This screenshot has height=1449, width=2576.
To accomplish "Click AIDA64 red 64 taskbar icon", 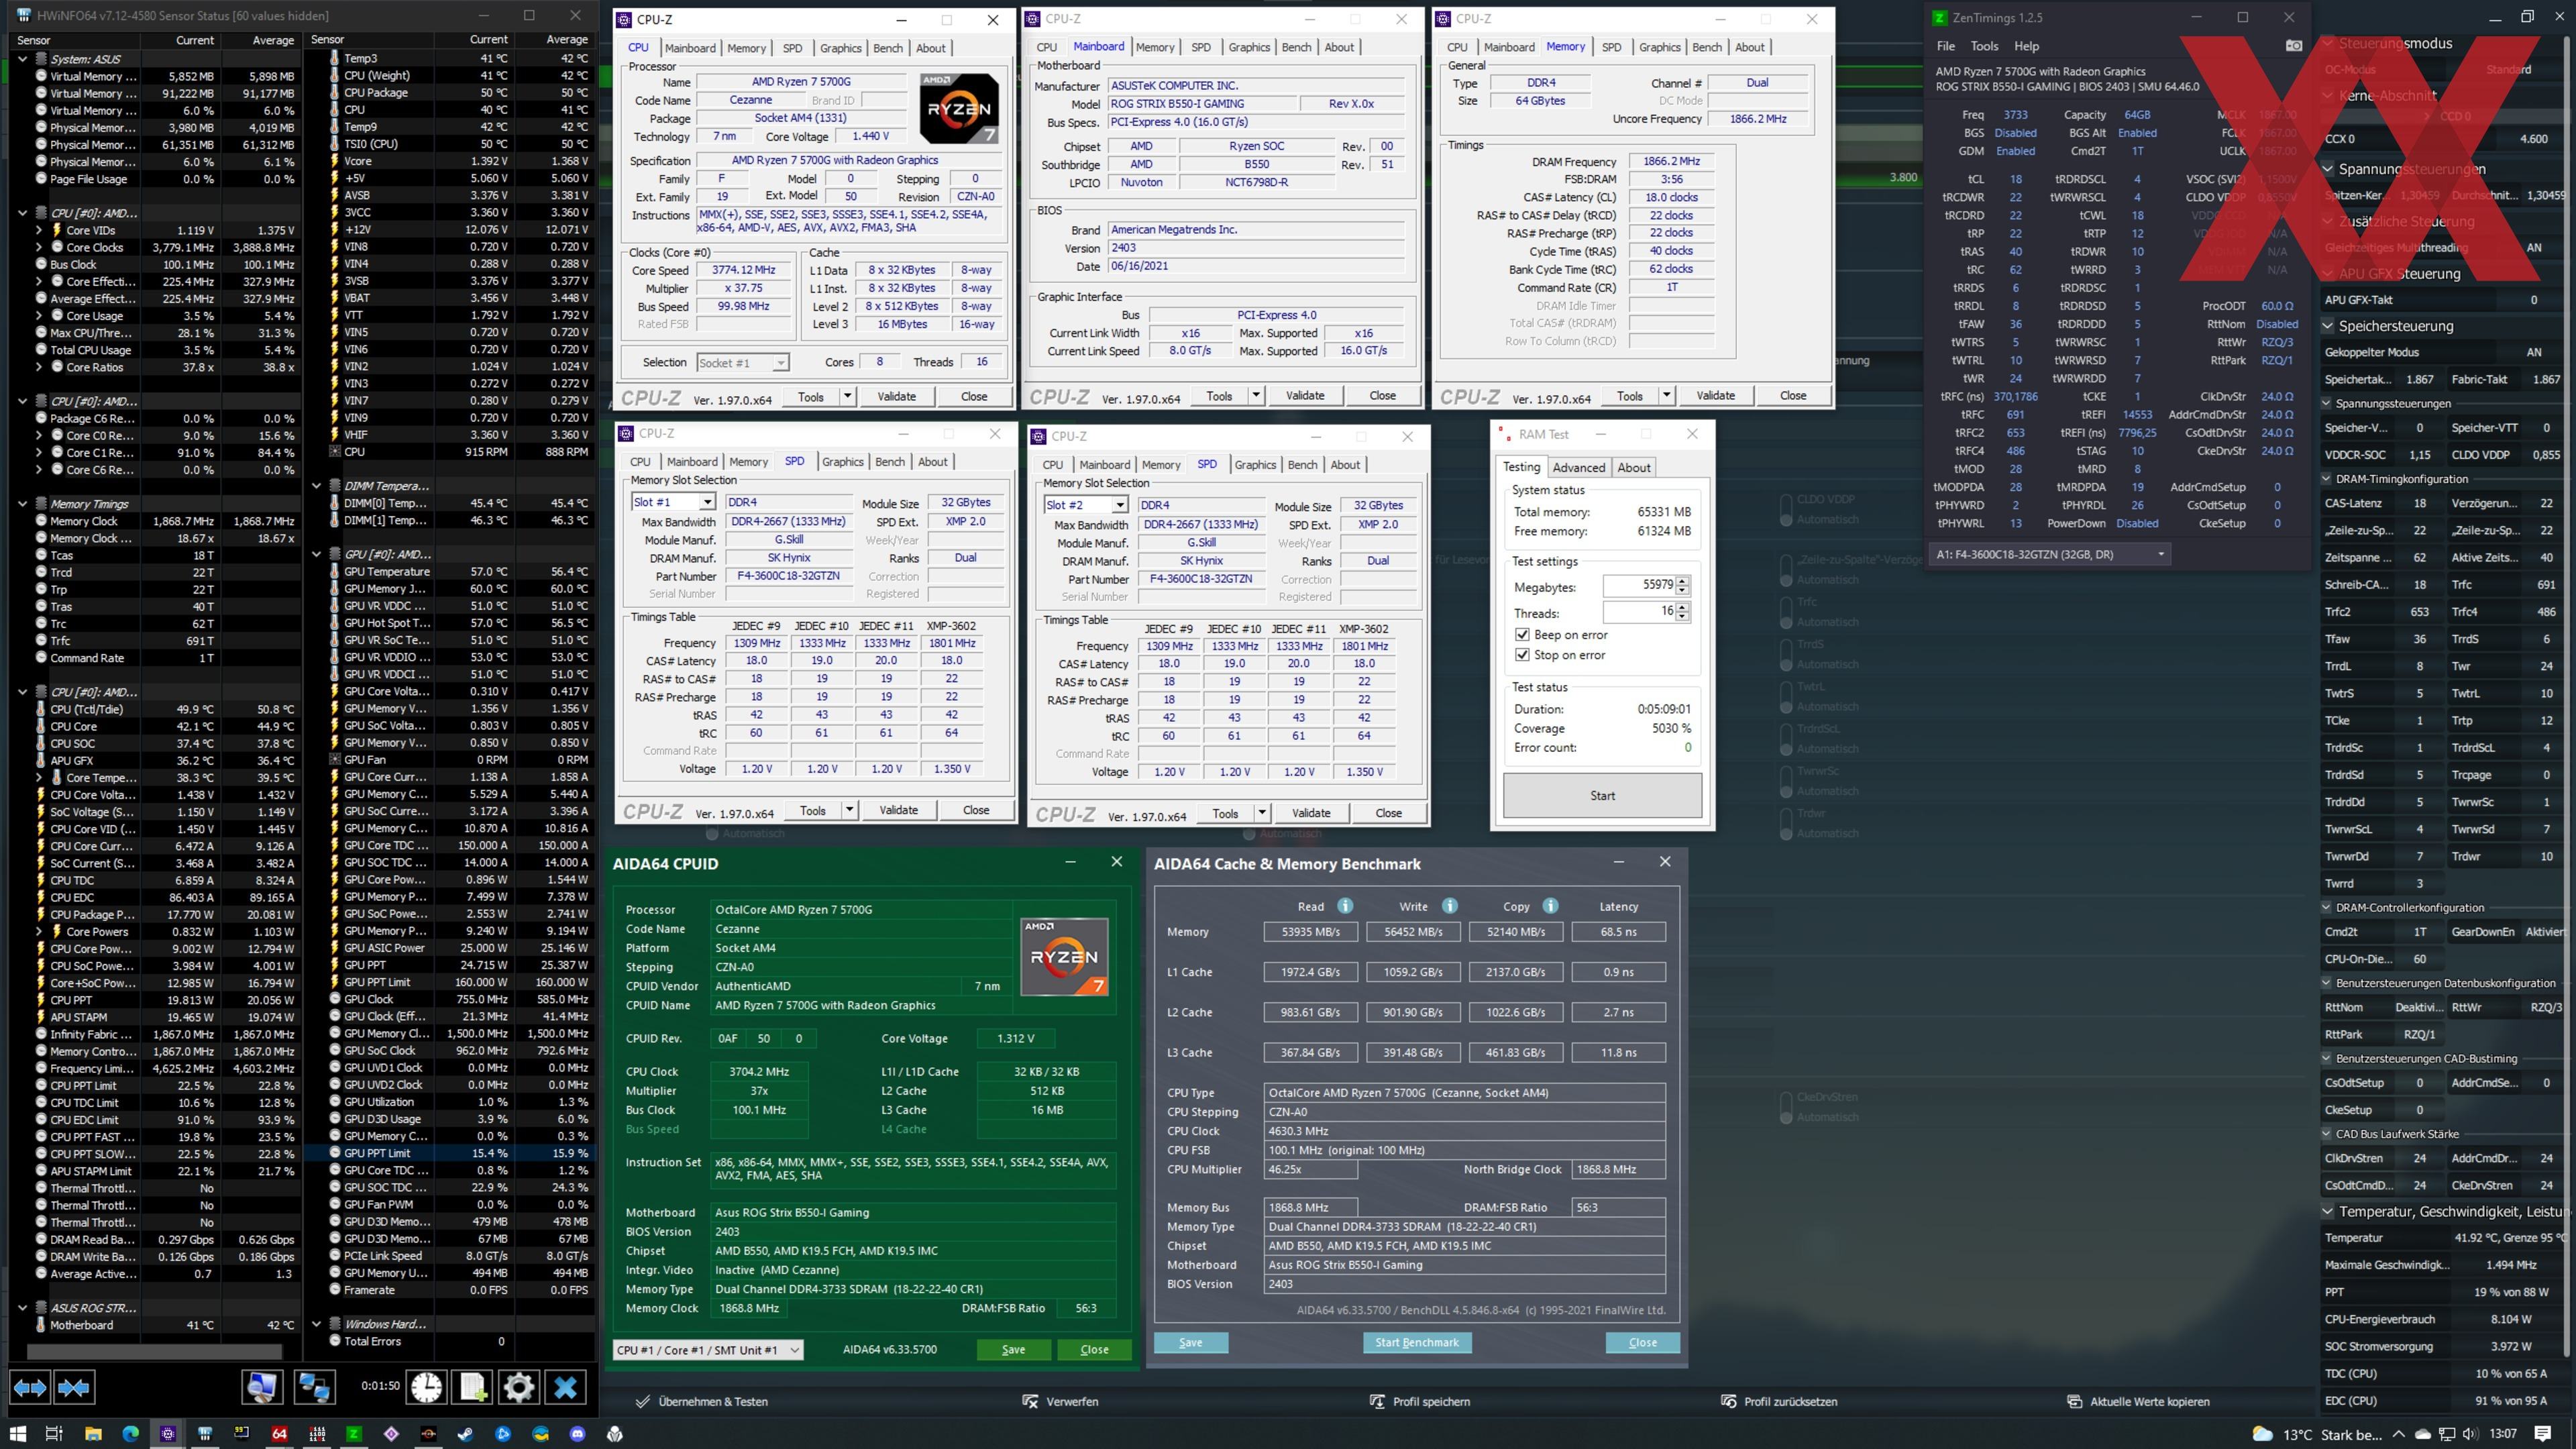I will pos(279,1434).
